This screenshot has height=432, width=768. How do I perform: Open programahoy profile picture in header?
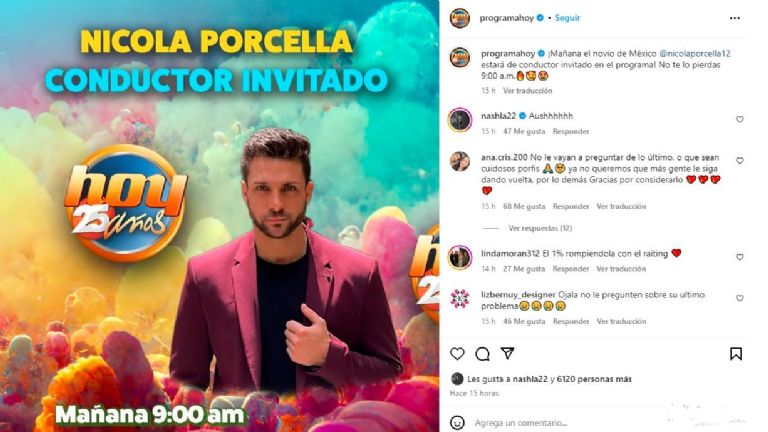pyautogui.click(x=460, y=18)
